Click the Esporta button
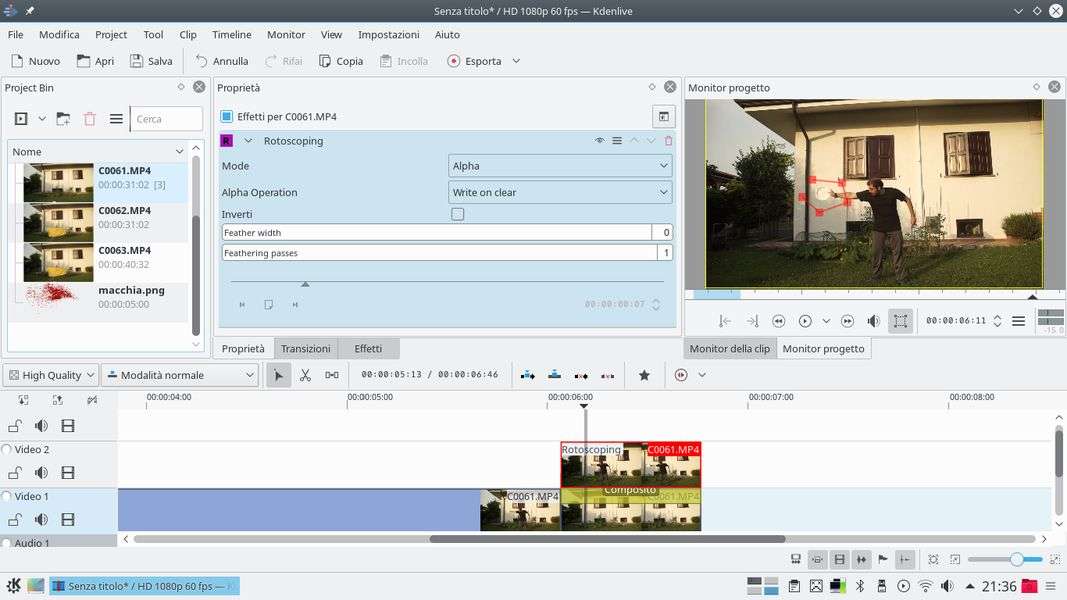This screenshot has width=1067, height=600. pos(474,61)
